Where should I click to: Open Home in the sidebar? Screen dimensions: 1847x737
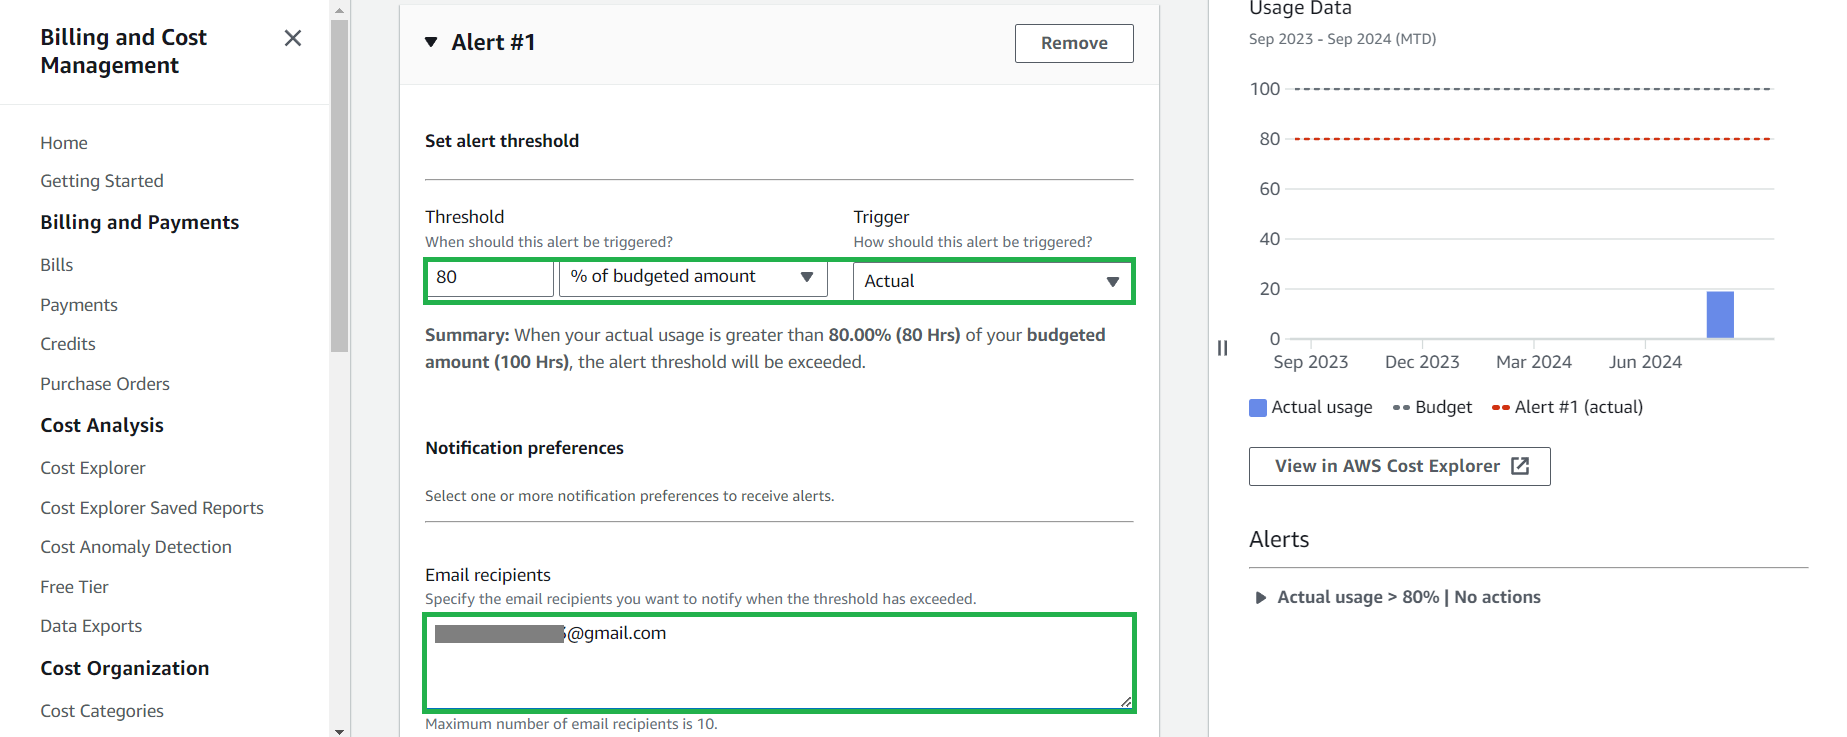(x=64, y=143)
